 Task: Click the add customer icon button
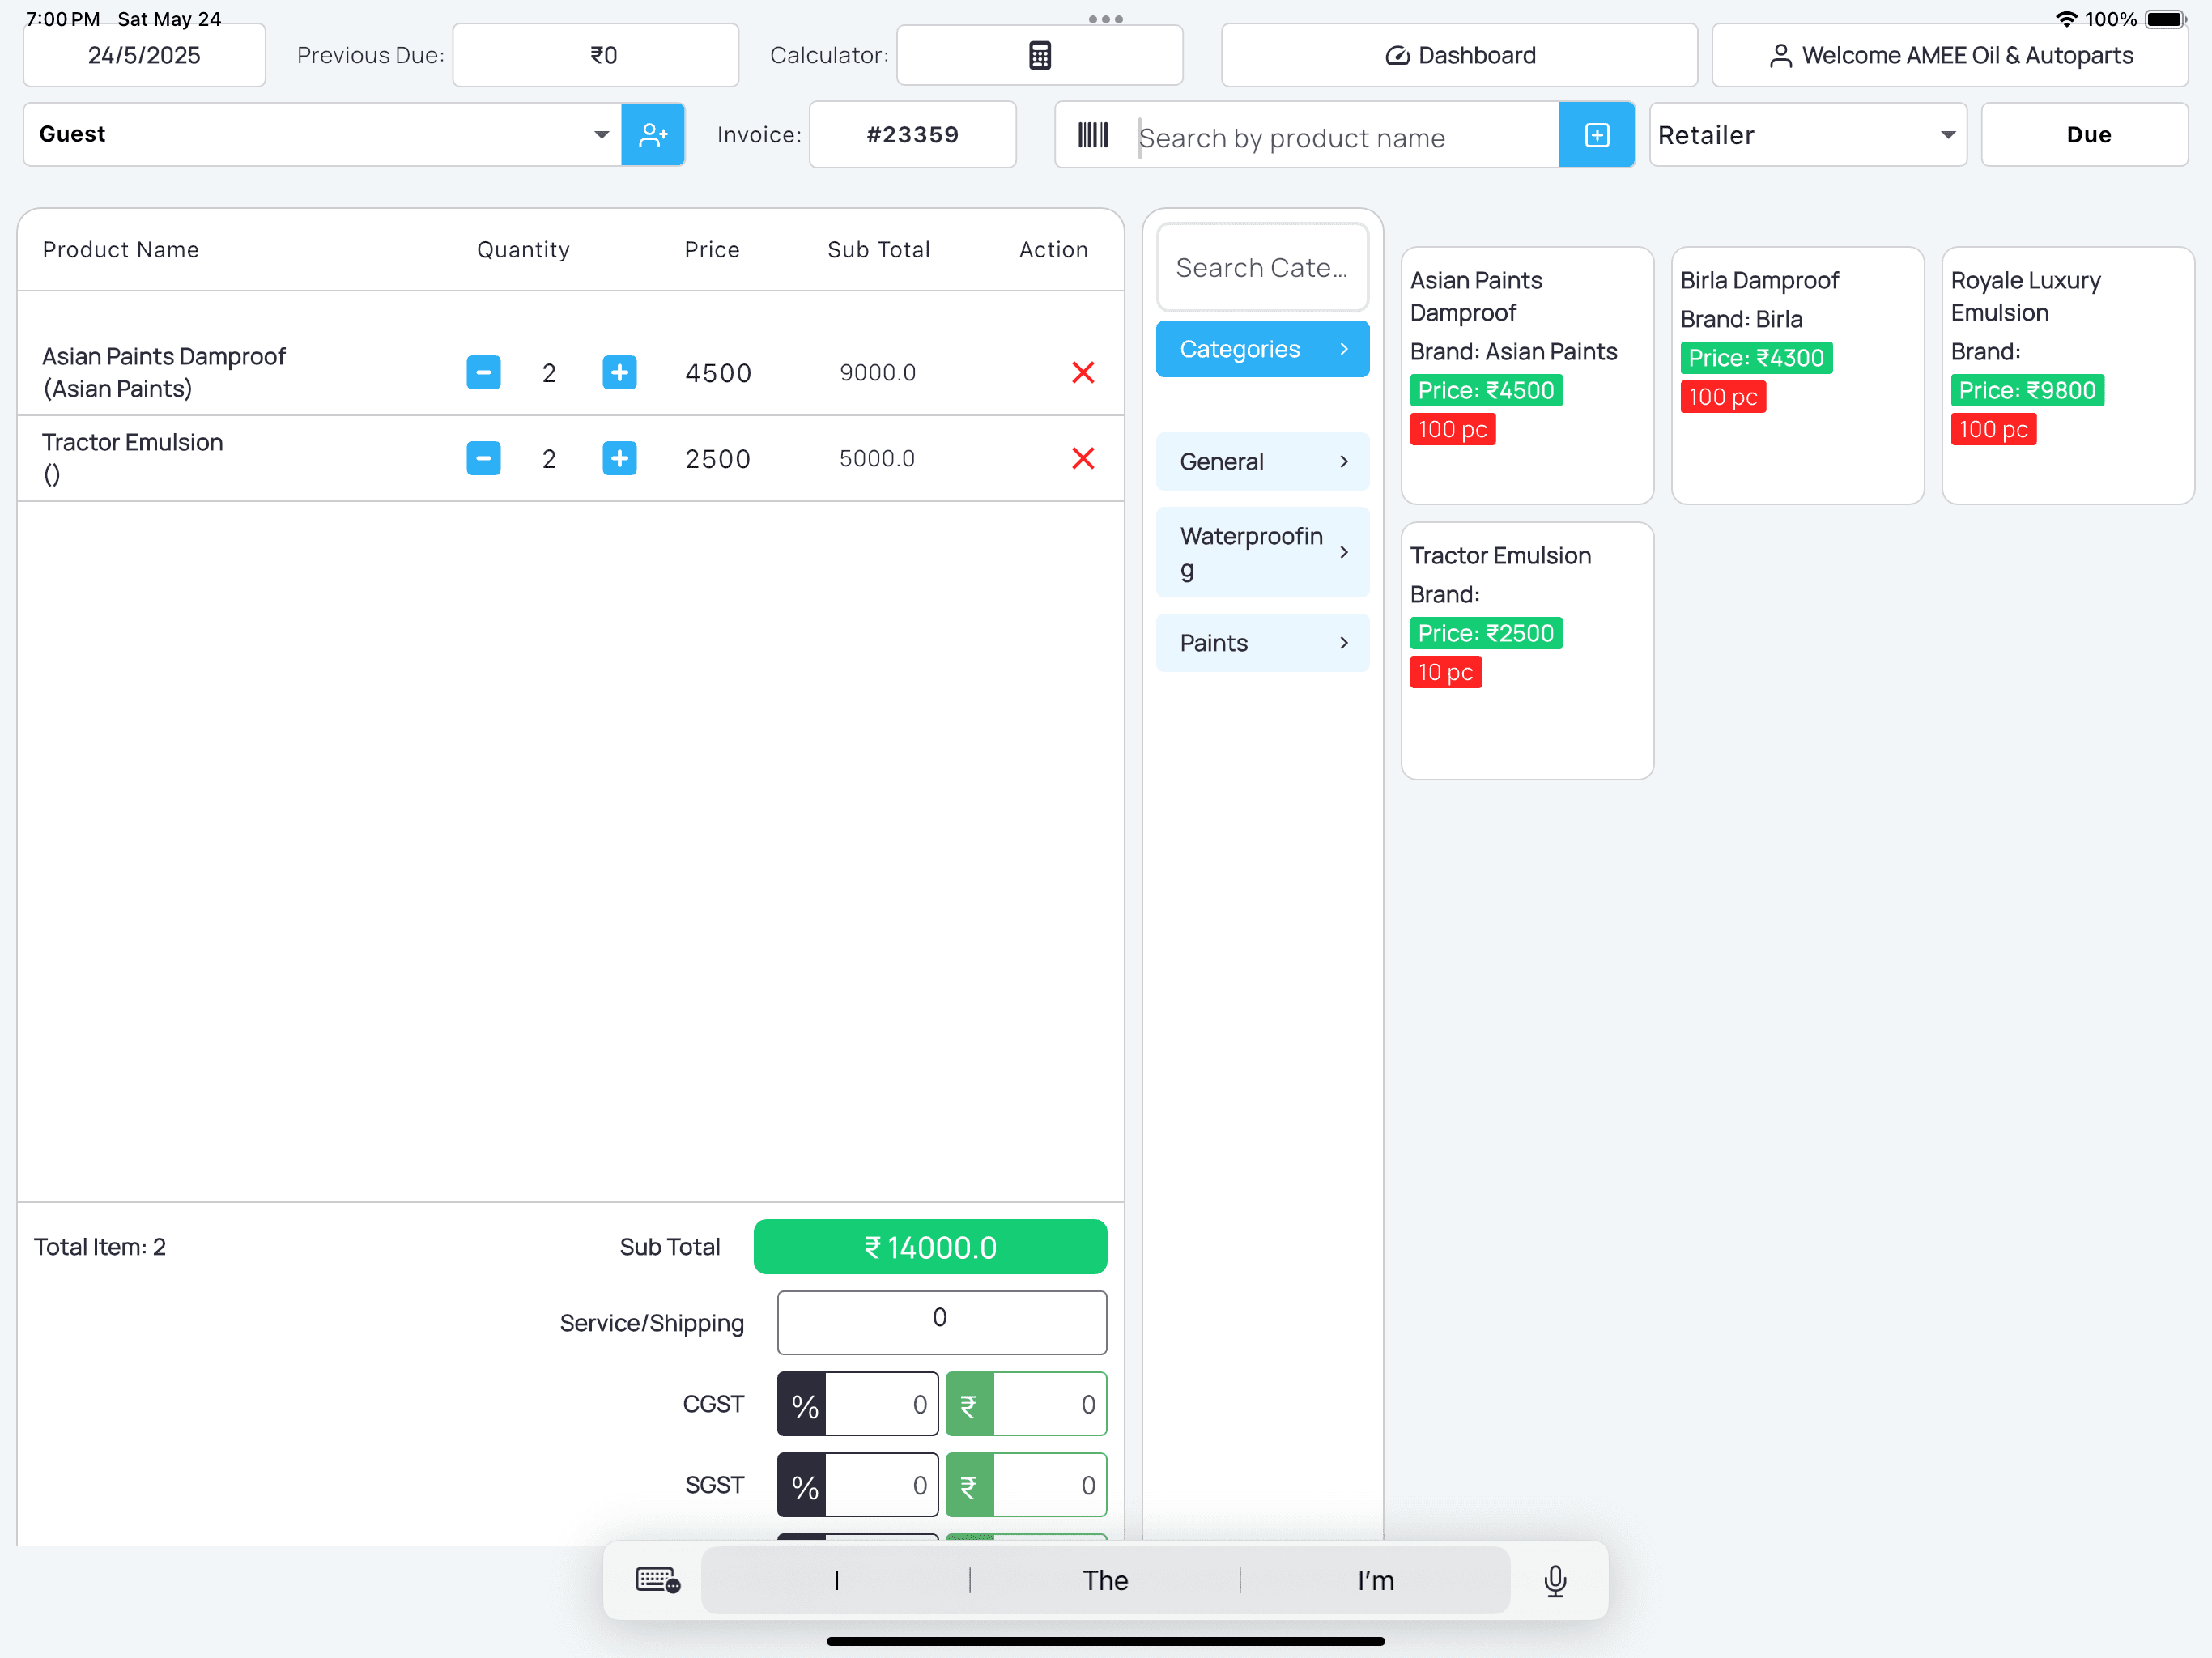click(653, 134)
